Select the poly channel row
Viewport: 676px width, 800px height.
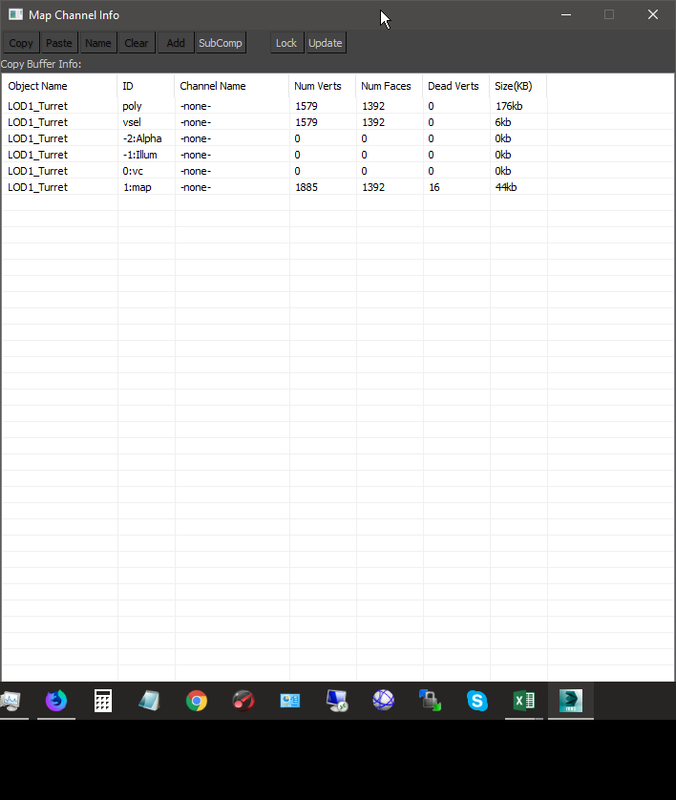[x=337, y=106]
